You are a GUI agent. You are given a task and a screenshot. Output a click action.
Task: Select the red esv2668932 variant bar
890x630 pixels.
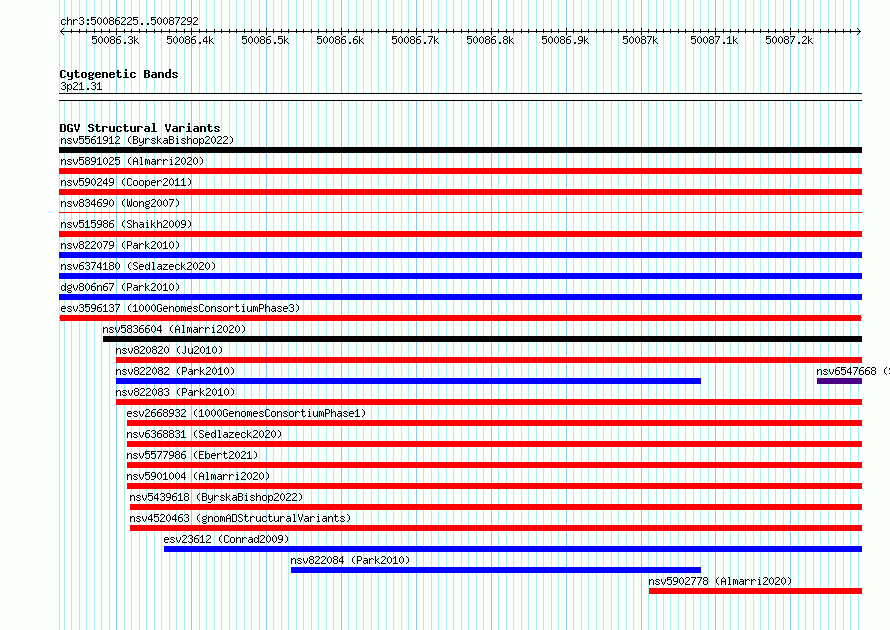point(494,423)
